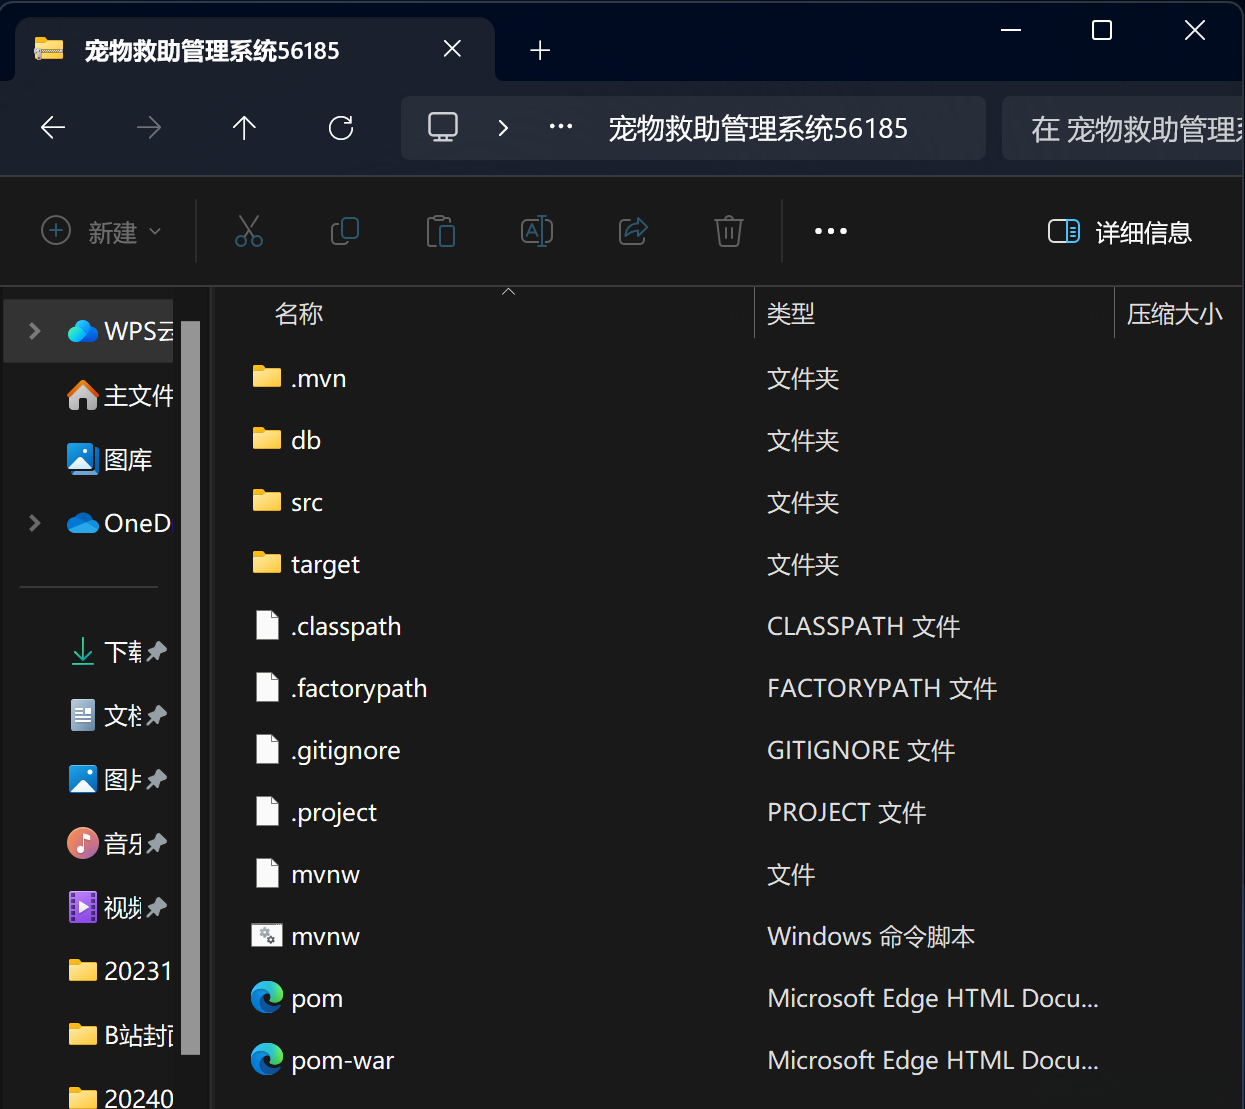Click CLASSPATH 文件 type cell
Image resolution: width=1245 pixels, height=1109 pixels.
[864, 626]
